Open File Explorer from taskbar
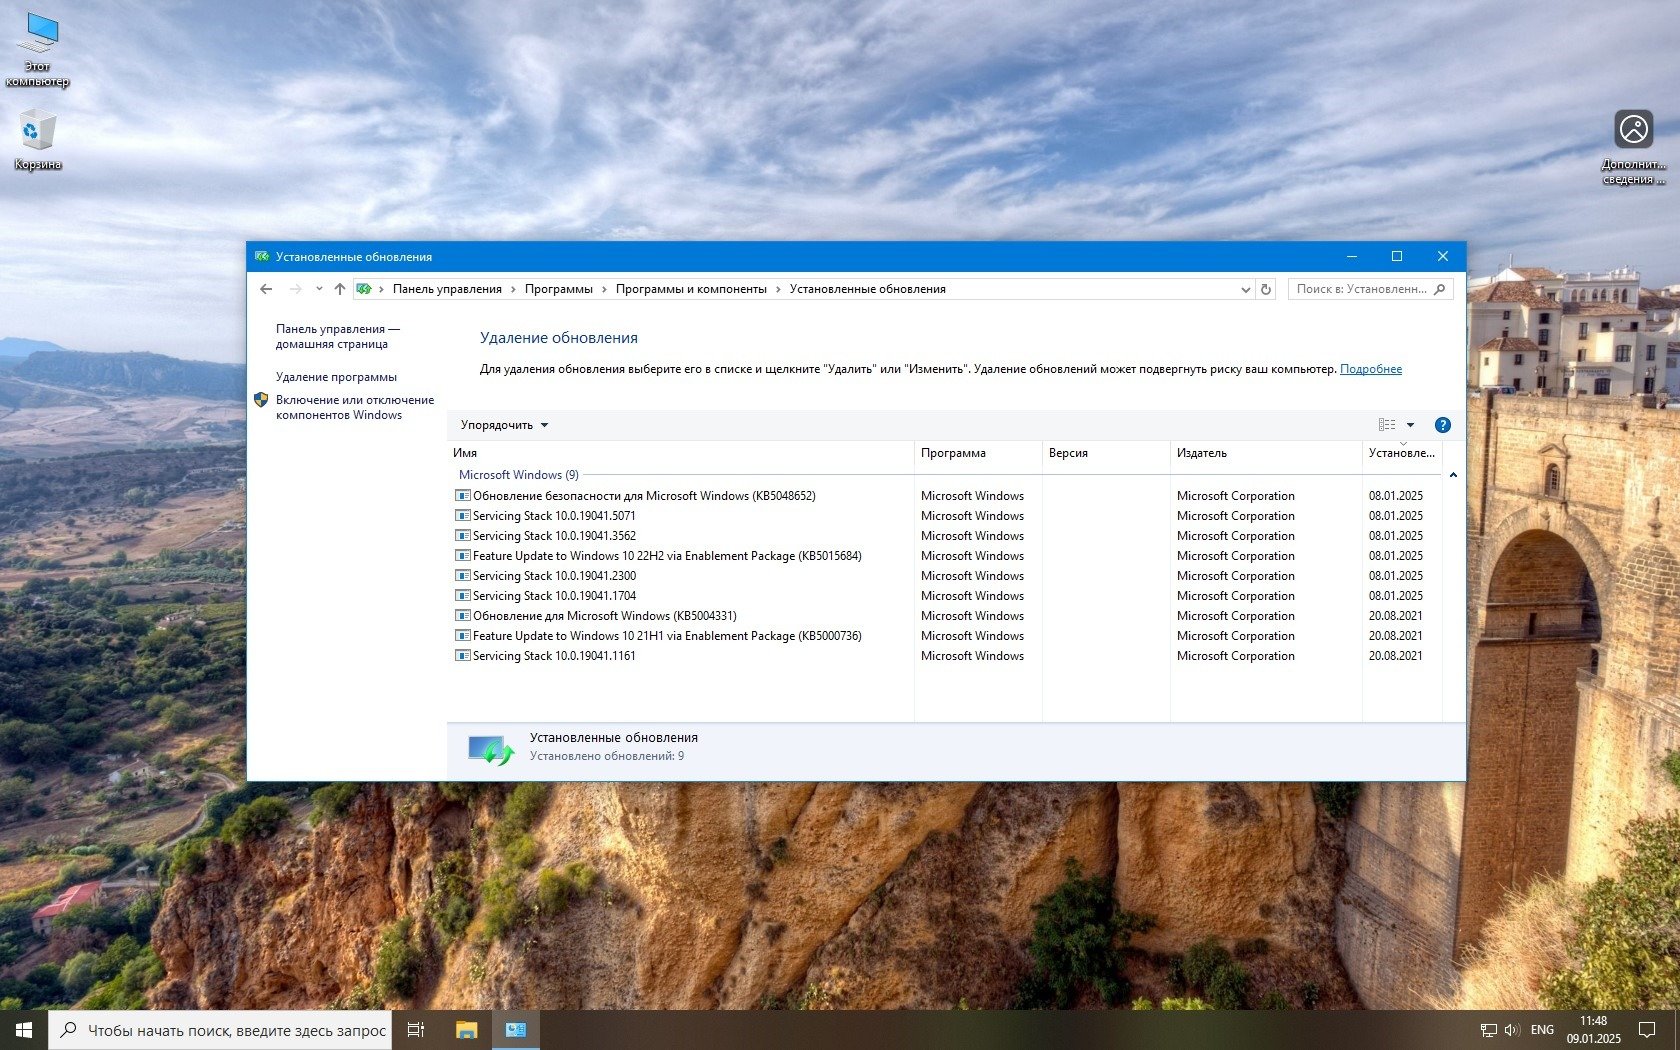The image size is (1680, 1050). 466,1030
